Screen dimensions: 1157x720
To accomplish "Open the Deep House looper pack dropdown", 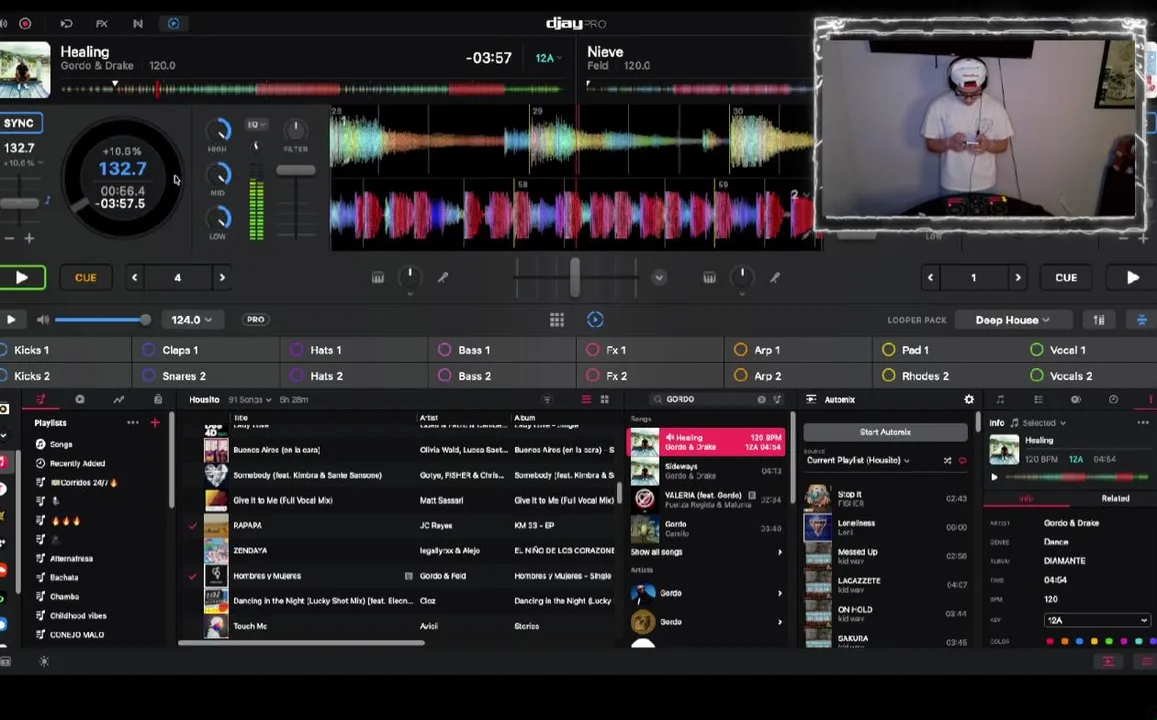I will [1012, 319].
